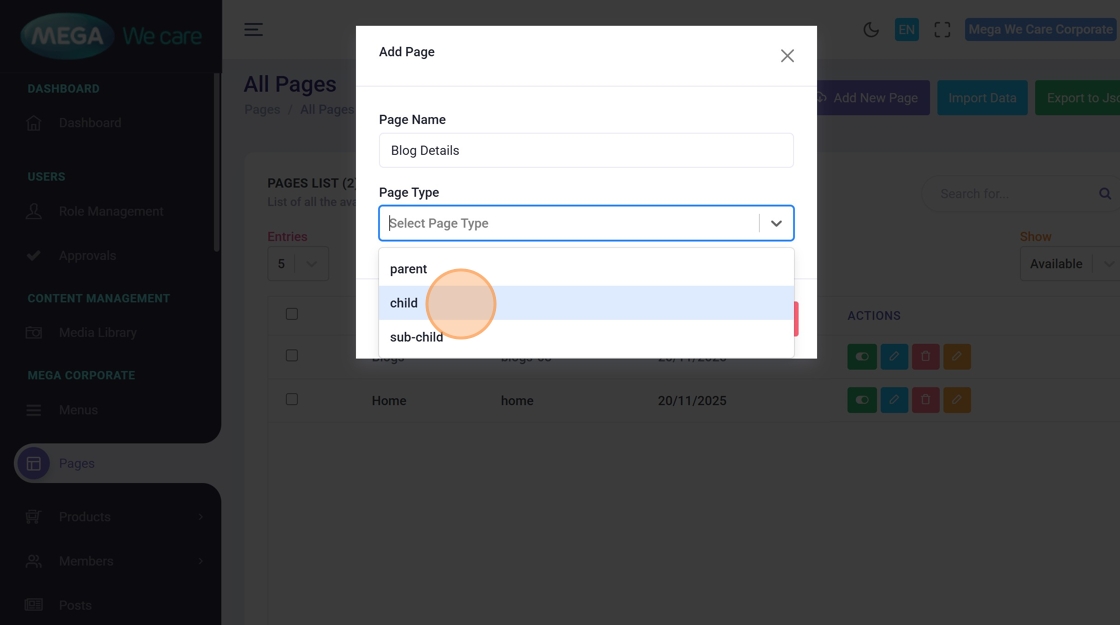Click orange pencil icon in the Home row
1120x625 pixels.
coord(957,400)
